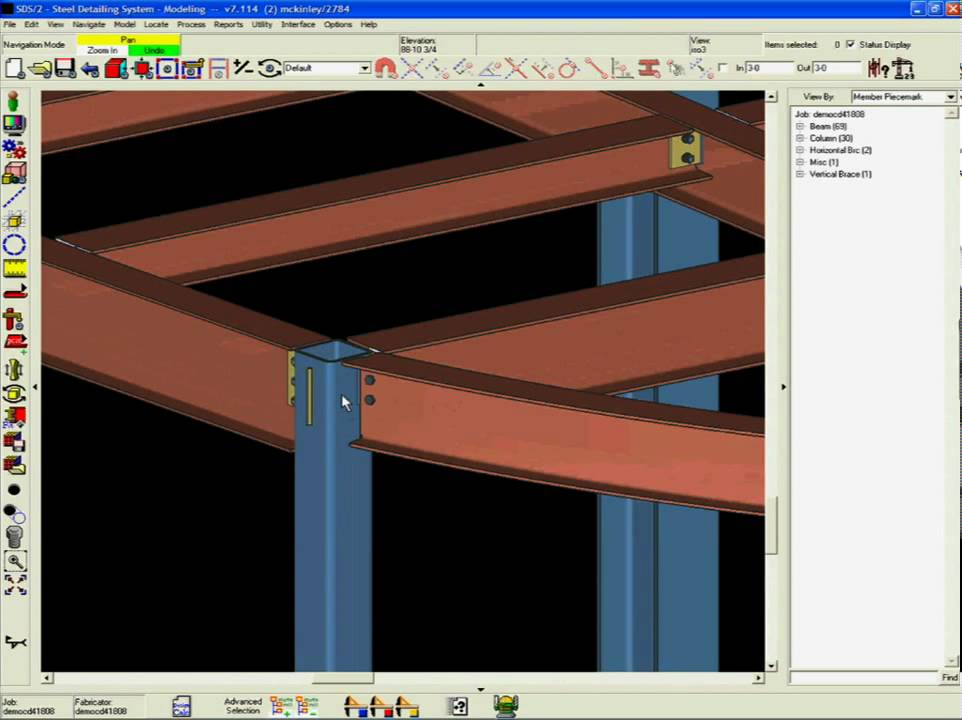Image resolution: width=962 pixels, height=720 pixels.
Task: Click the viewport vertical scrollbar down arrow
Action: tap(771, 666)
